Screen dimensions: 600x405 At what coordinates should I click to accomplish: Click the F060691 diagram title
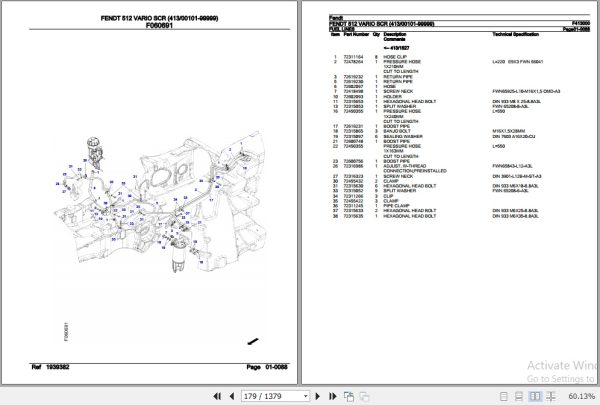pos(159,26)
